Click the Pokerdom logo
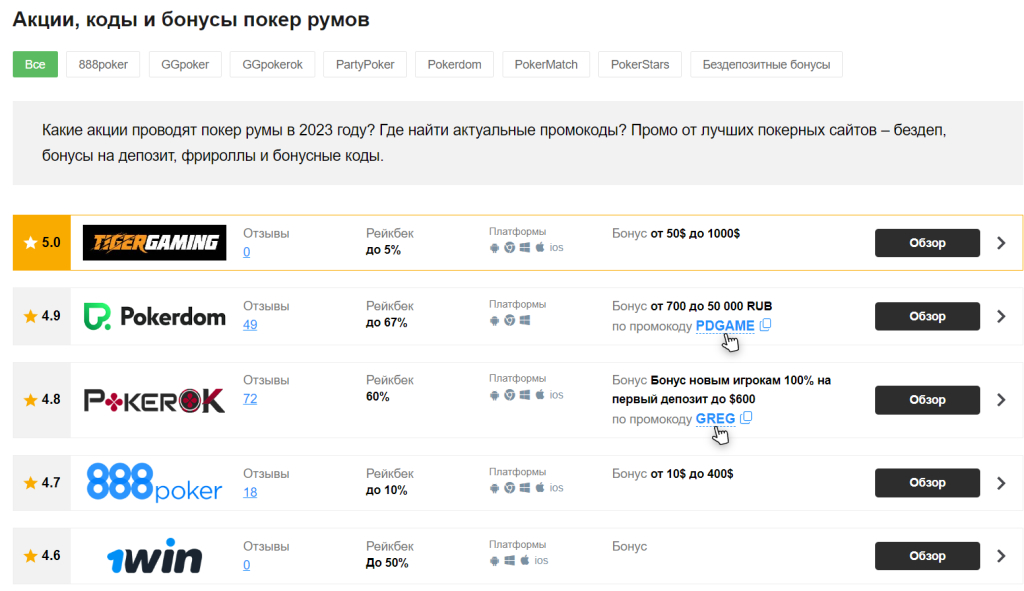 [x=155, y=317]
